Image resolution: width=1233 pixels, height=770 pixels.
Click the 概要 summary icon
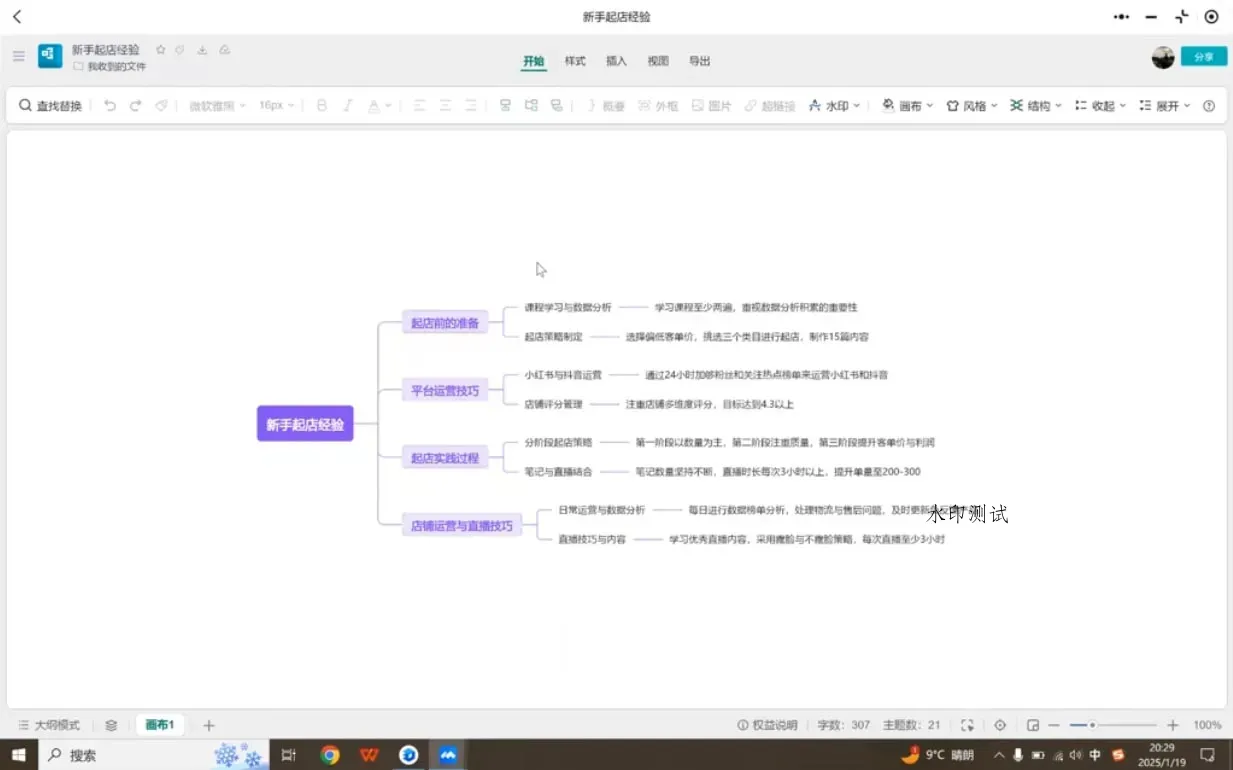click(606, 105)
